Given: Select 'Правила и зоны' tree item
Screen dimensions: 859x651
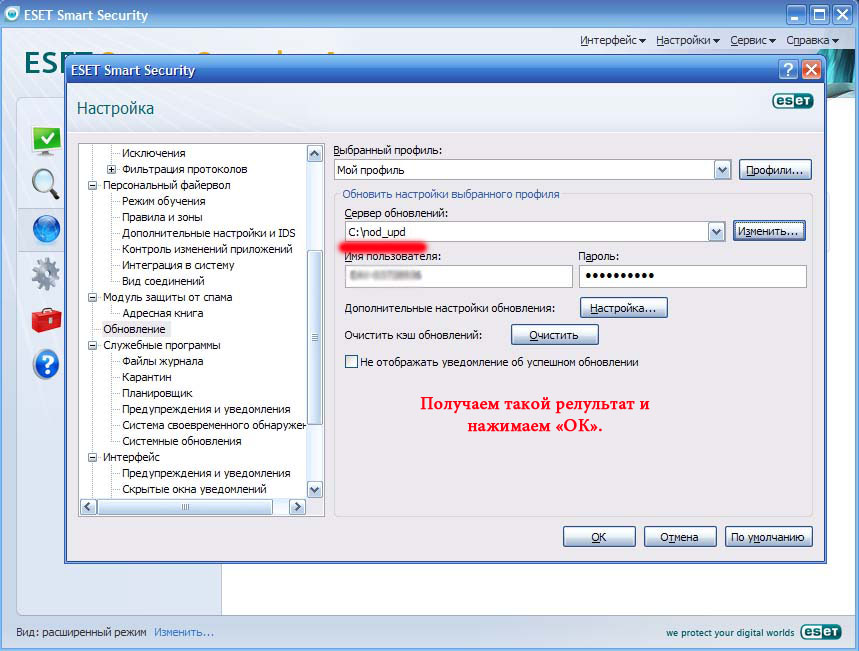Looking at the screenshot, I should click(x=162, y=217).
